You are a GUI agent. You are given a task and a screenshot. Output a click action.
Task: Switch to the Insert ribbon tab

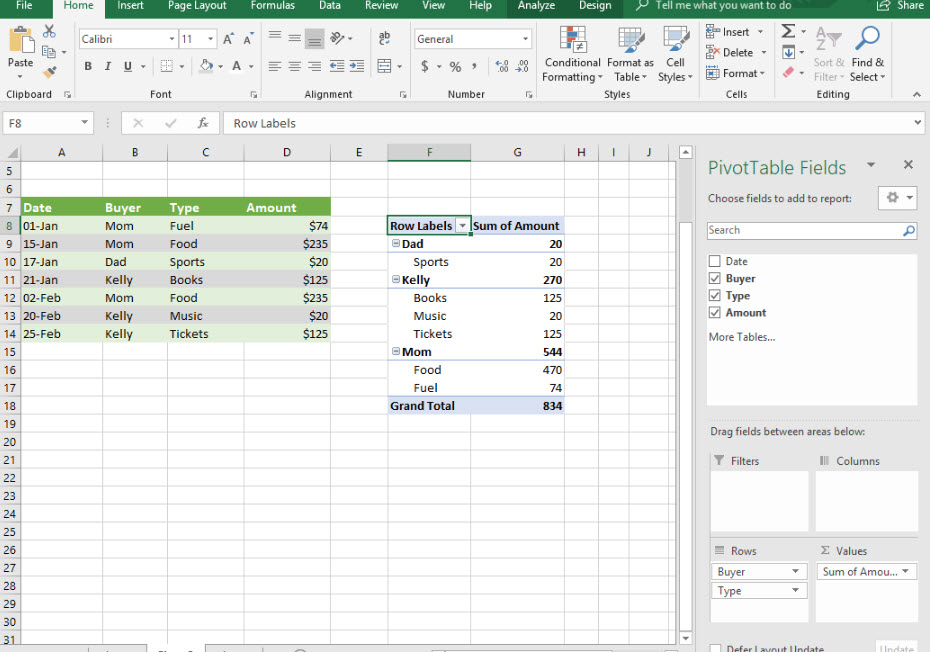pyautogui.click(x=130, y=6)
